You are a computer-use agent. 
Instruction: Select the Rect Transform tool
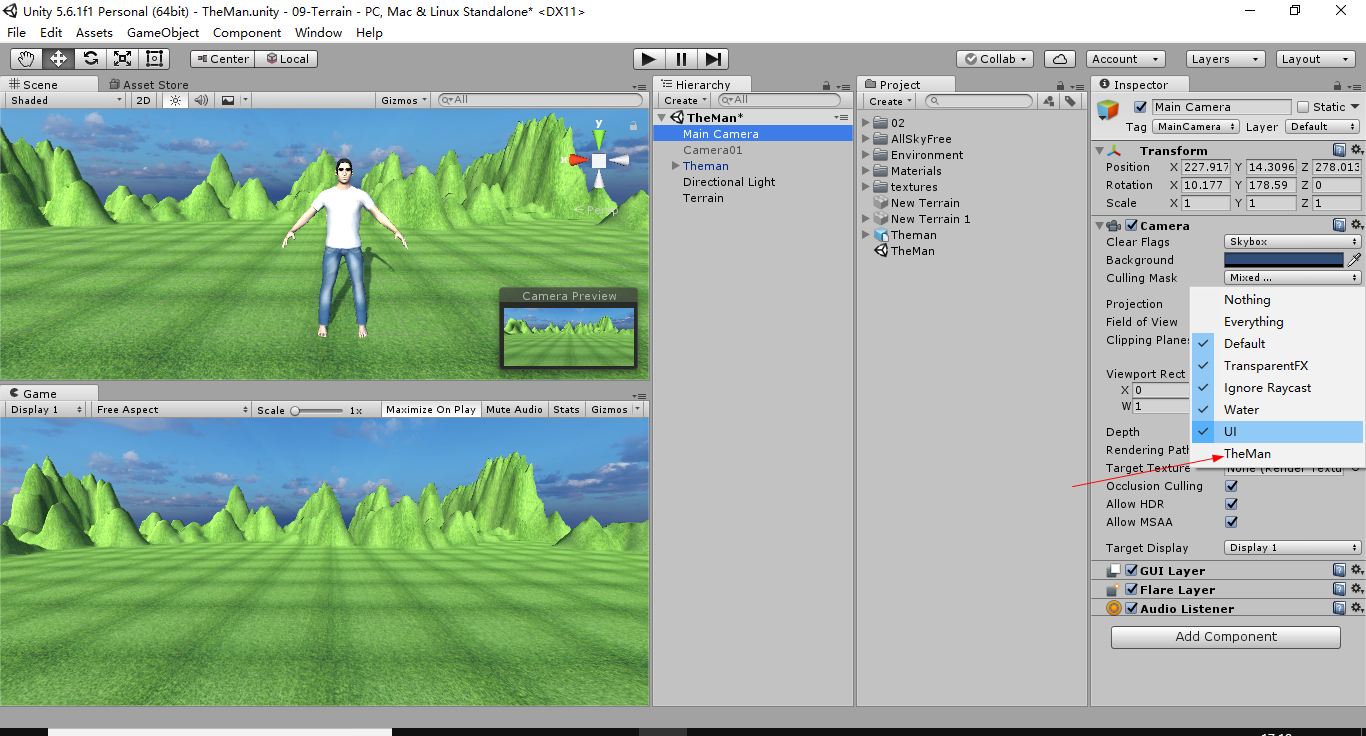pos(153,58)
